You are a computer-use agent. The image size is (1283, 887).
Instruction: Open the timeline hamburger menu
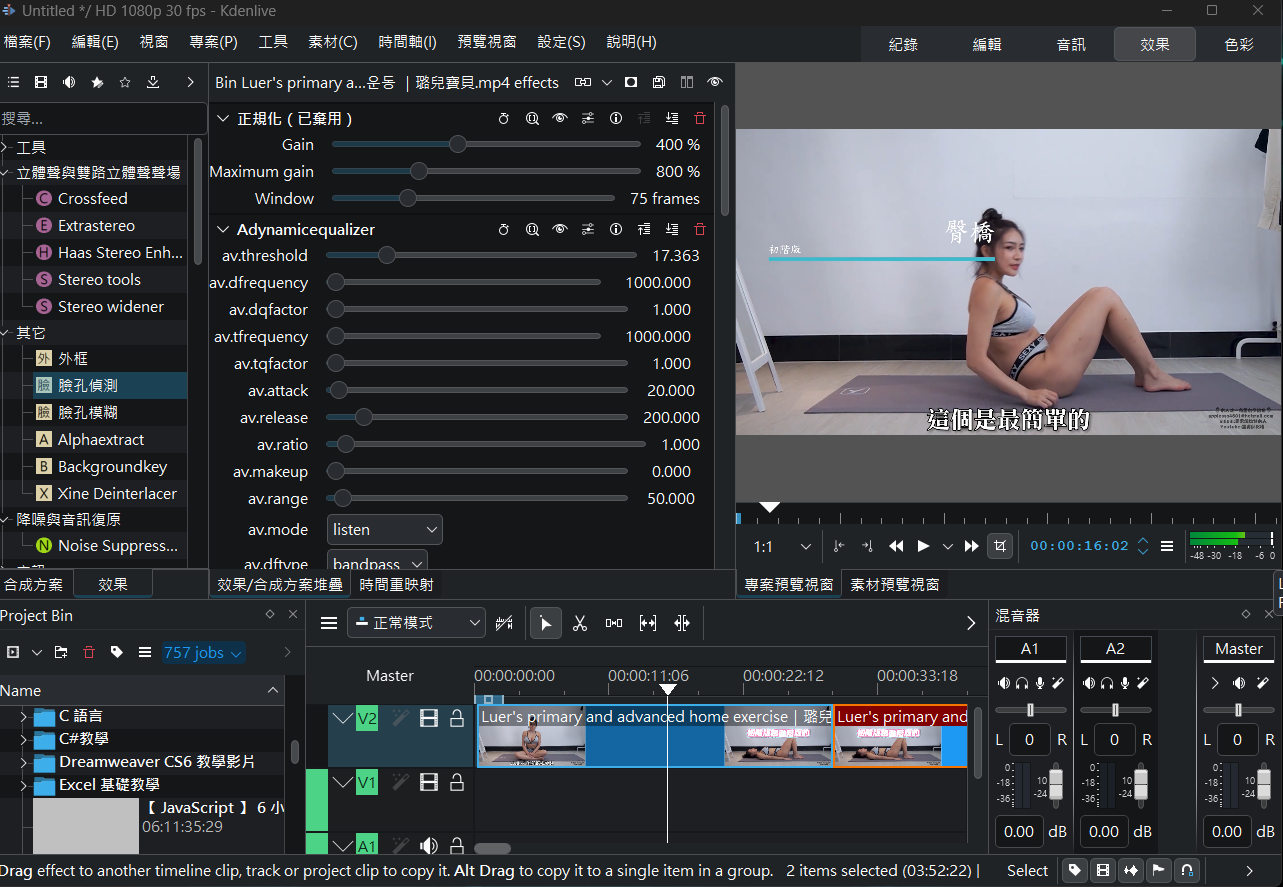pos(329,623)
